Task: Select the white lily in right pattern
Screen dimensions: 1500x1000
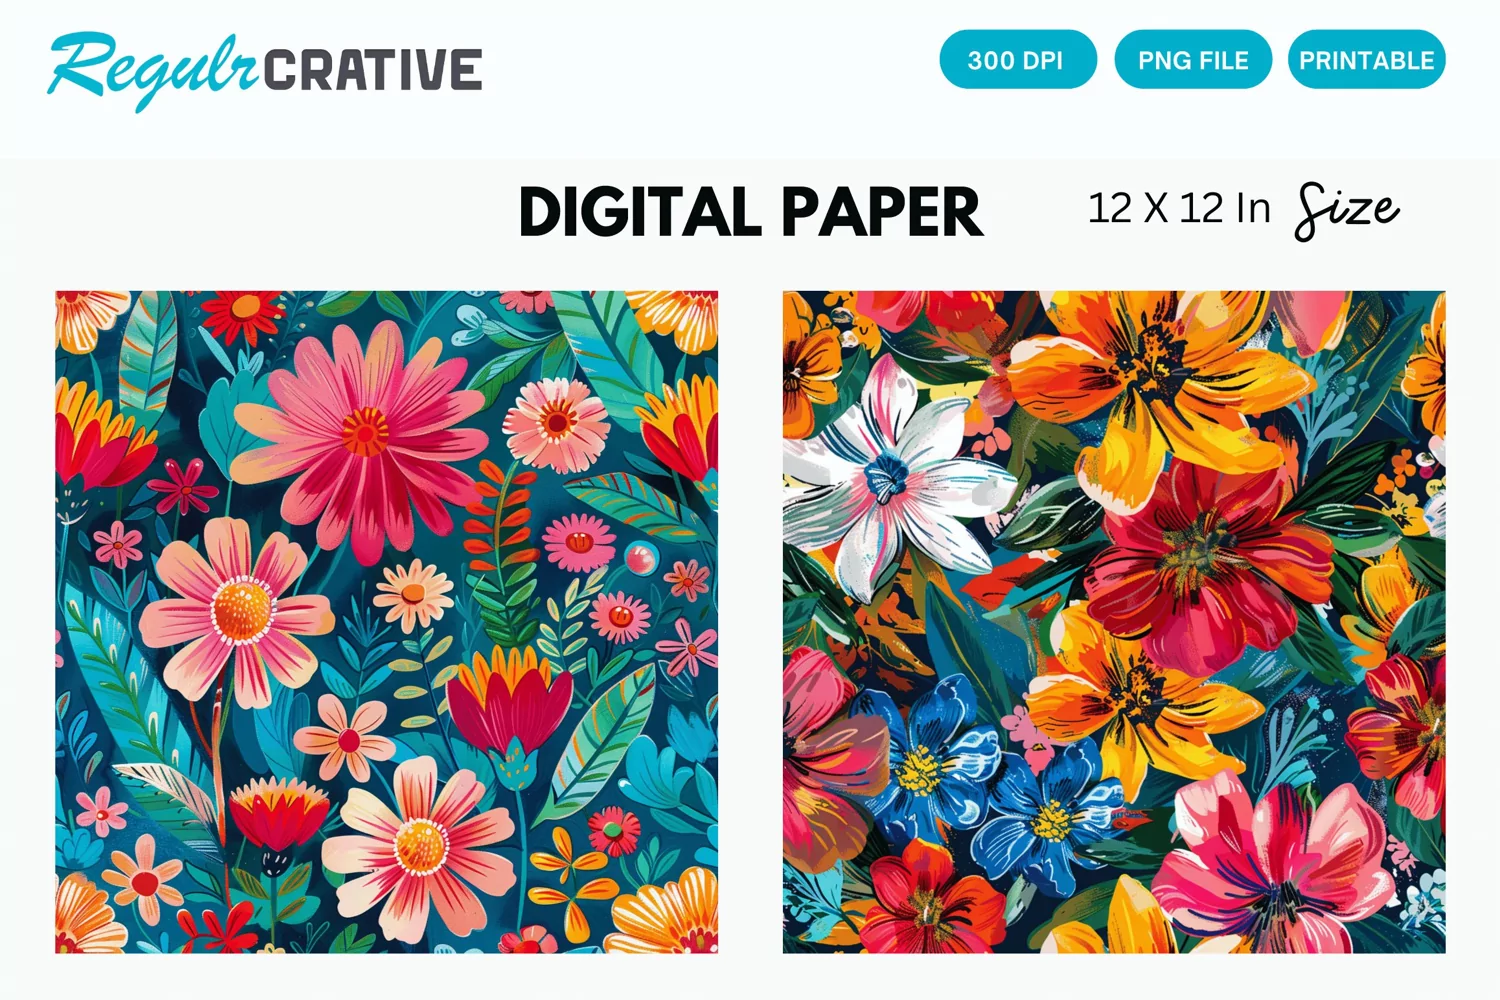Action: tap(888, 480)
